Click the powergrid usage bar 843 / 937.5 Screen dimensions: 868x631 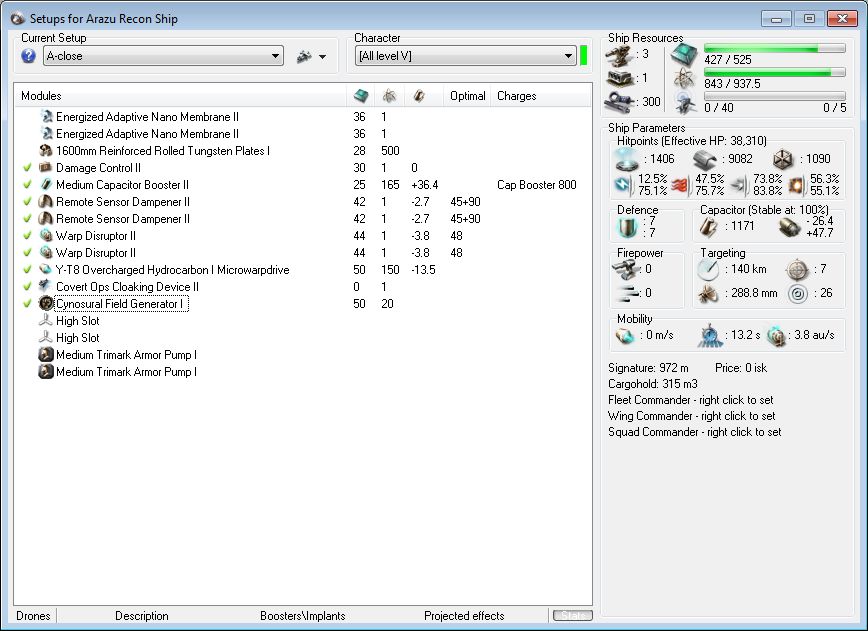click(774, 73)
